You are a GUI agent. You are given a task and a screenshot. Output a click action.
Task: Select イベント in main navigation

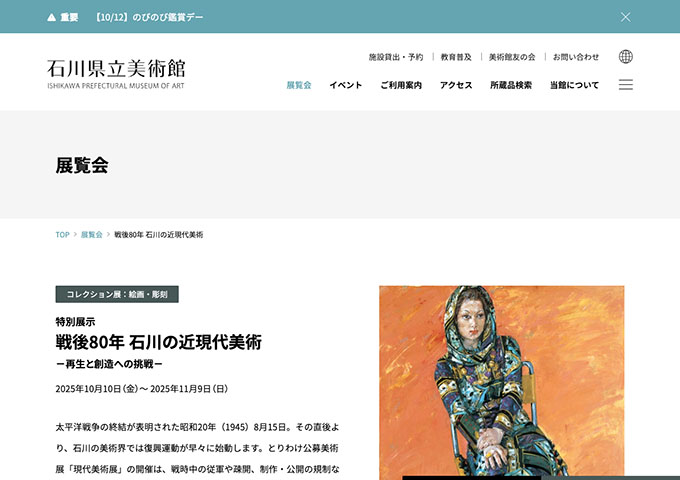tap(346, 85)
